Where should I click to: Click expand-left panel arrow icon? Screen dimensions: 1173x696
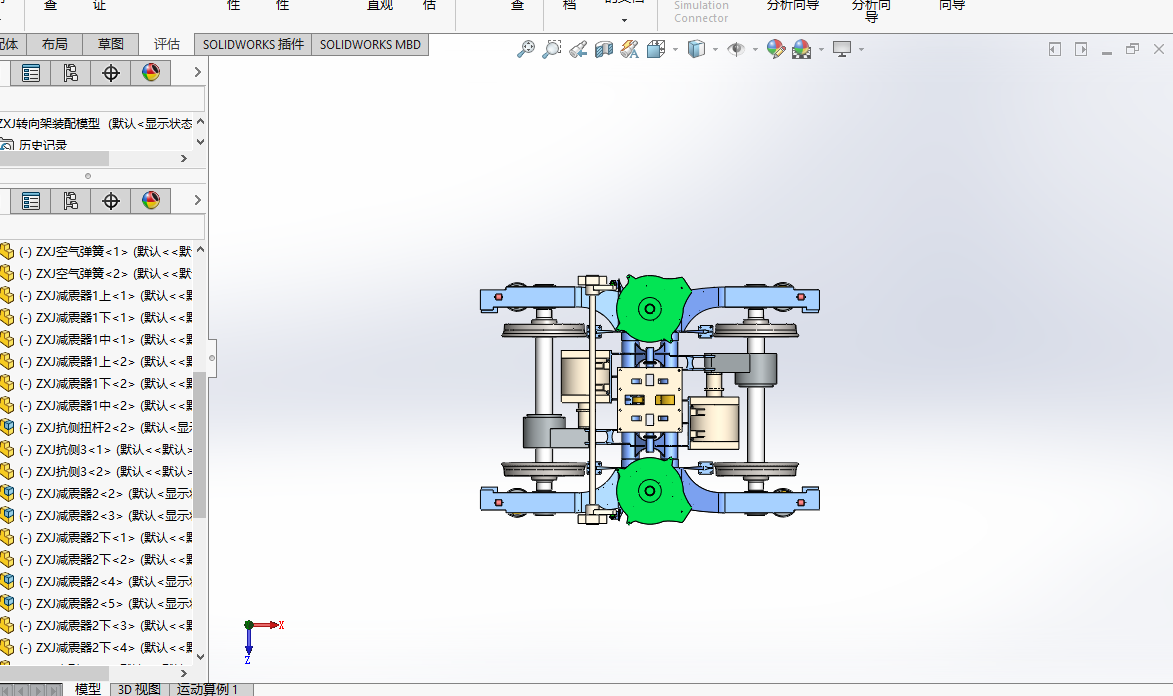point(1055,49)
